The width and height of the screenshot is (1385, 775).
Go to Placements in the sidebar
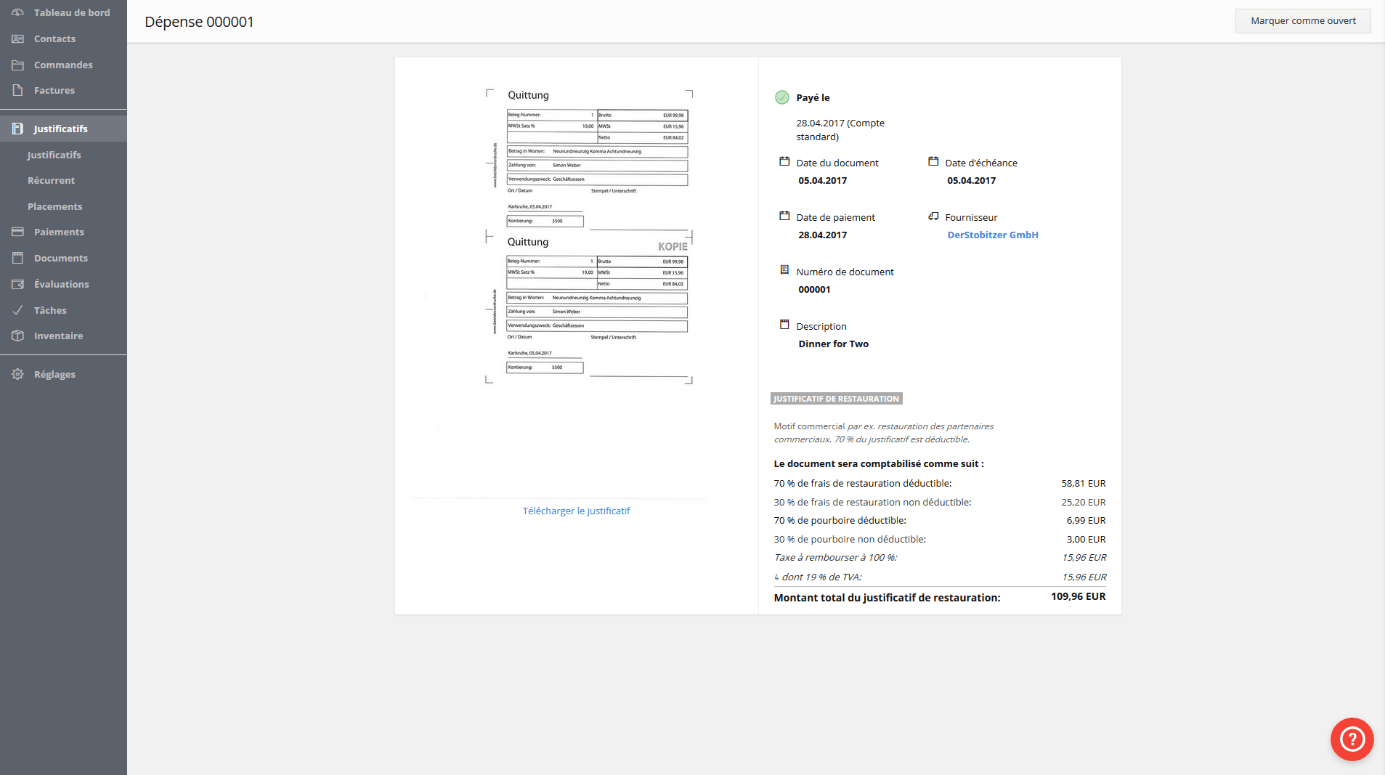click(55, 207)
